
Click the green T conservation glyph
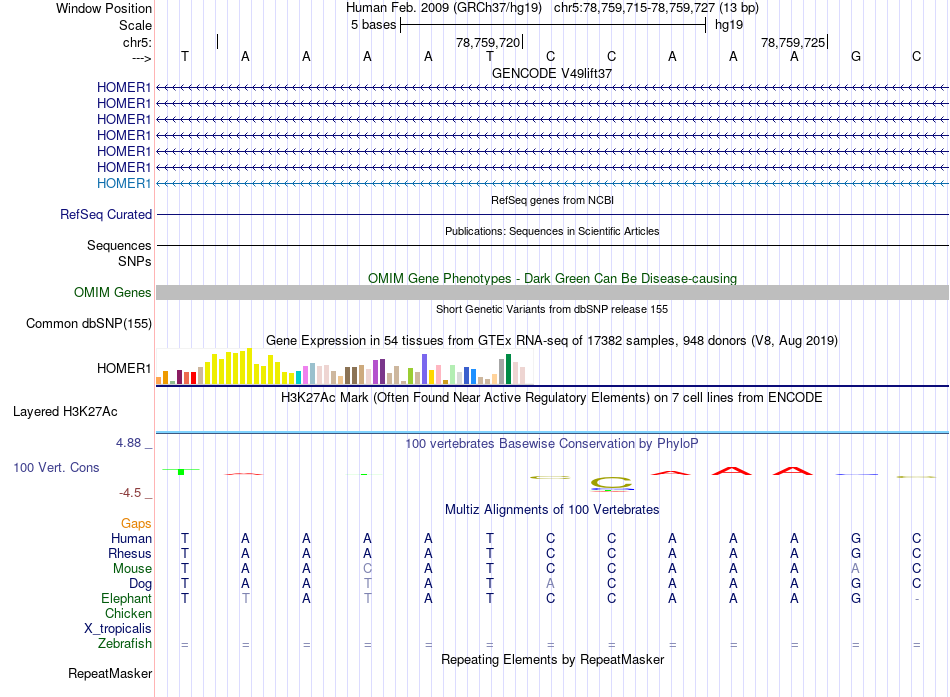coord(181,471)
